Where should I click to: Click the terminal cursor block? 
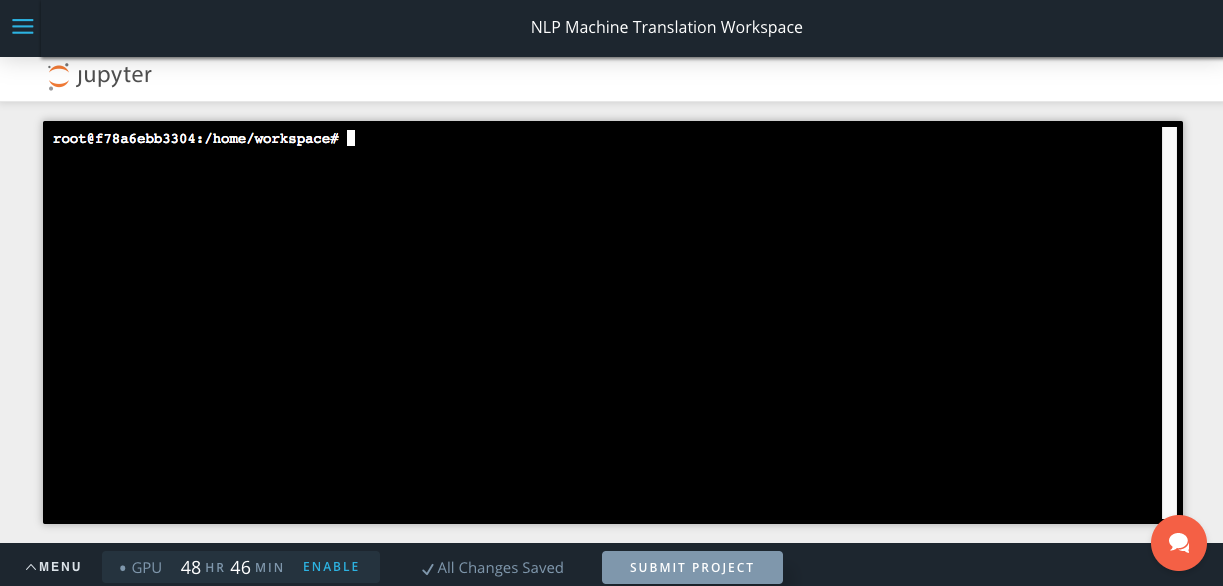click(351, 138)
